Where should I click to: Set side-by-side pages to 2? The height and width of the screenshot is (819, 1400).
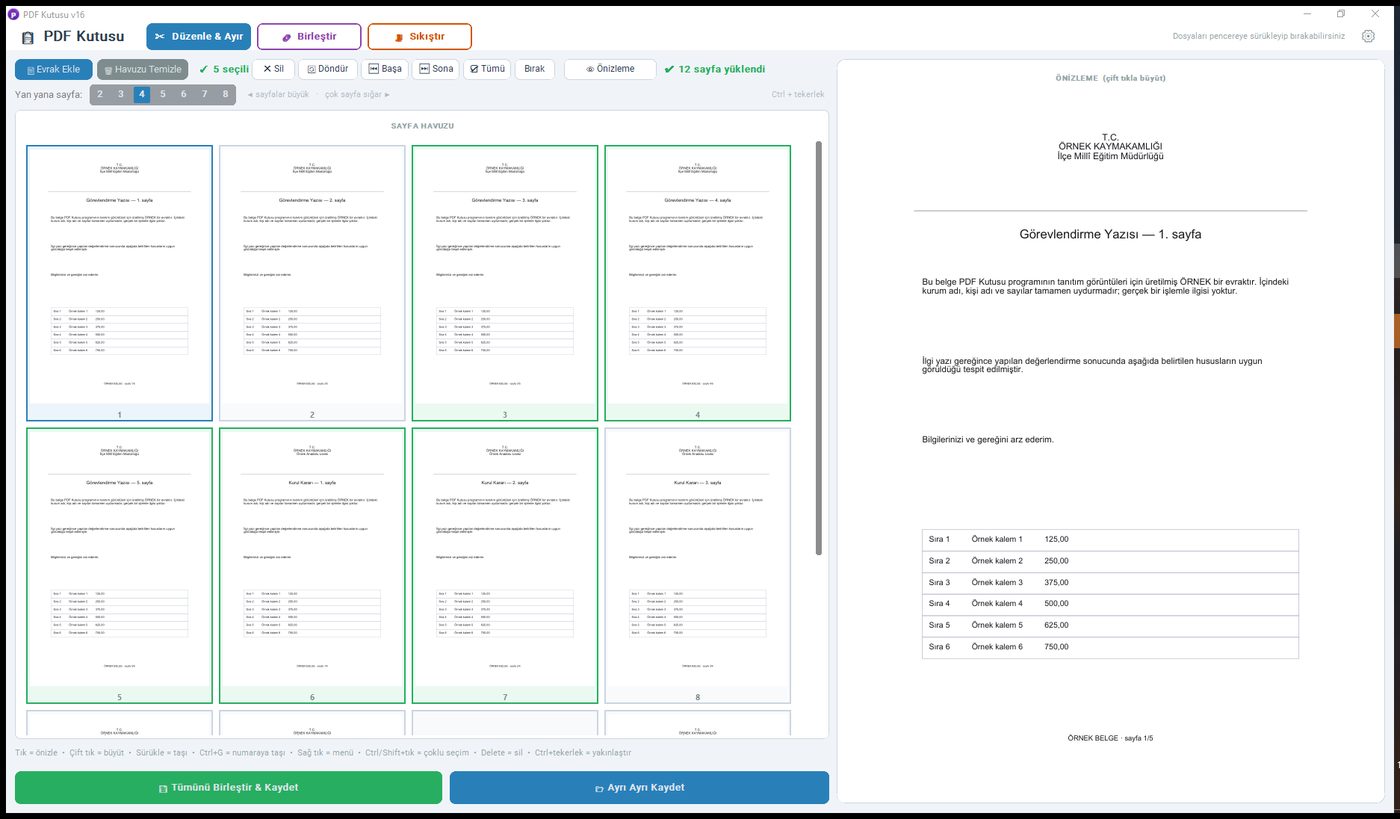click(100, 94)
